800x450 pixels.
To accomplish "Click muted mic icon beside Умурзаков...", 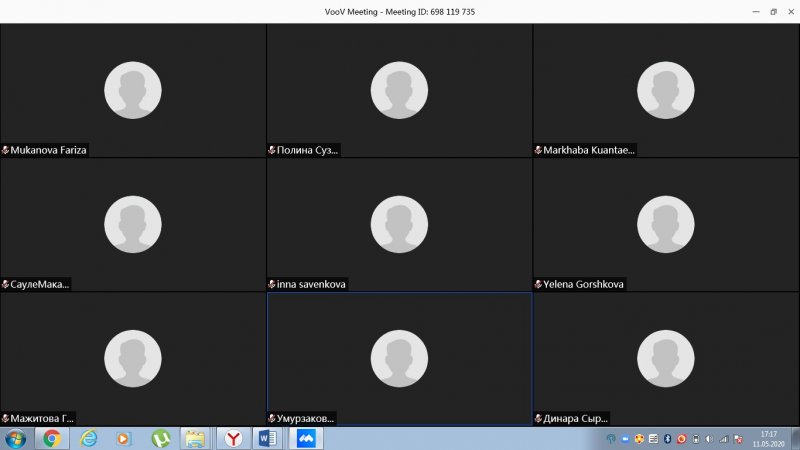I will (271, 418).
